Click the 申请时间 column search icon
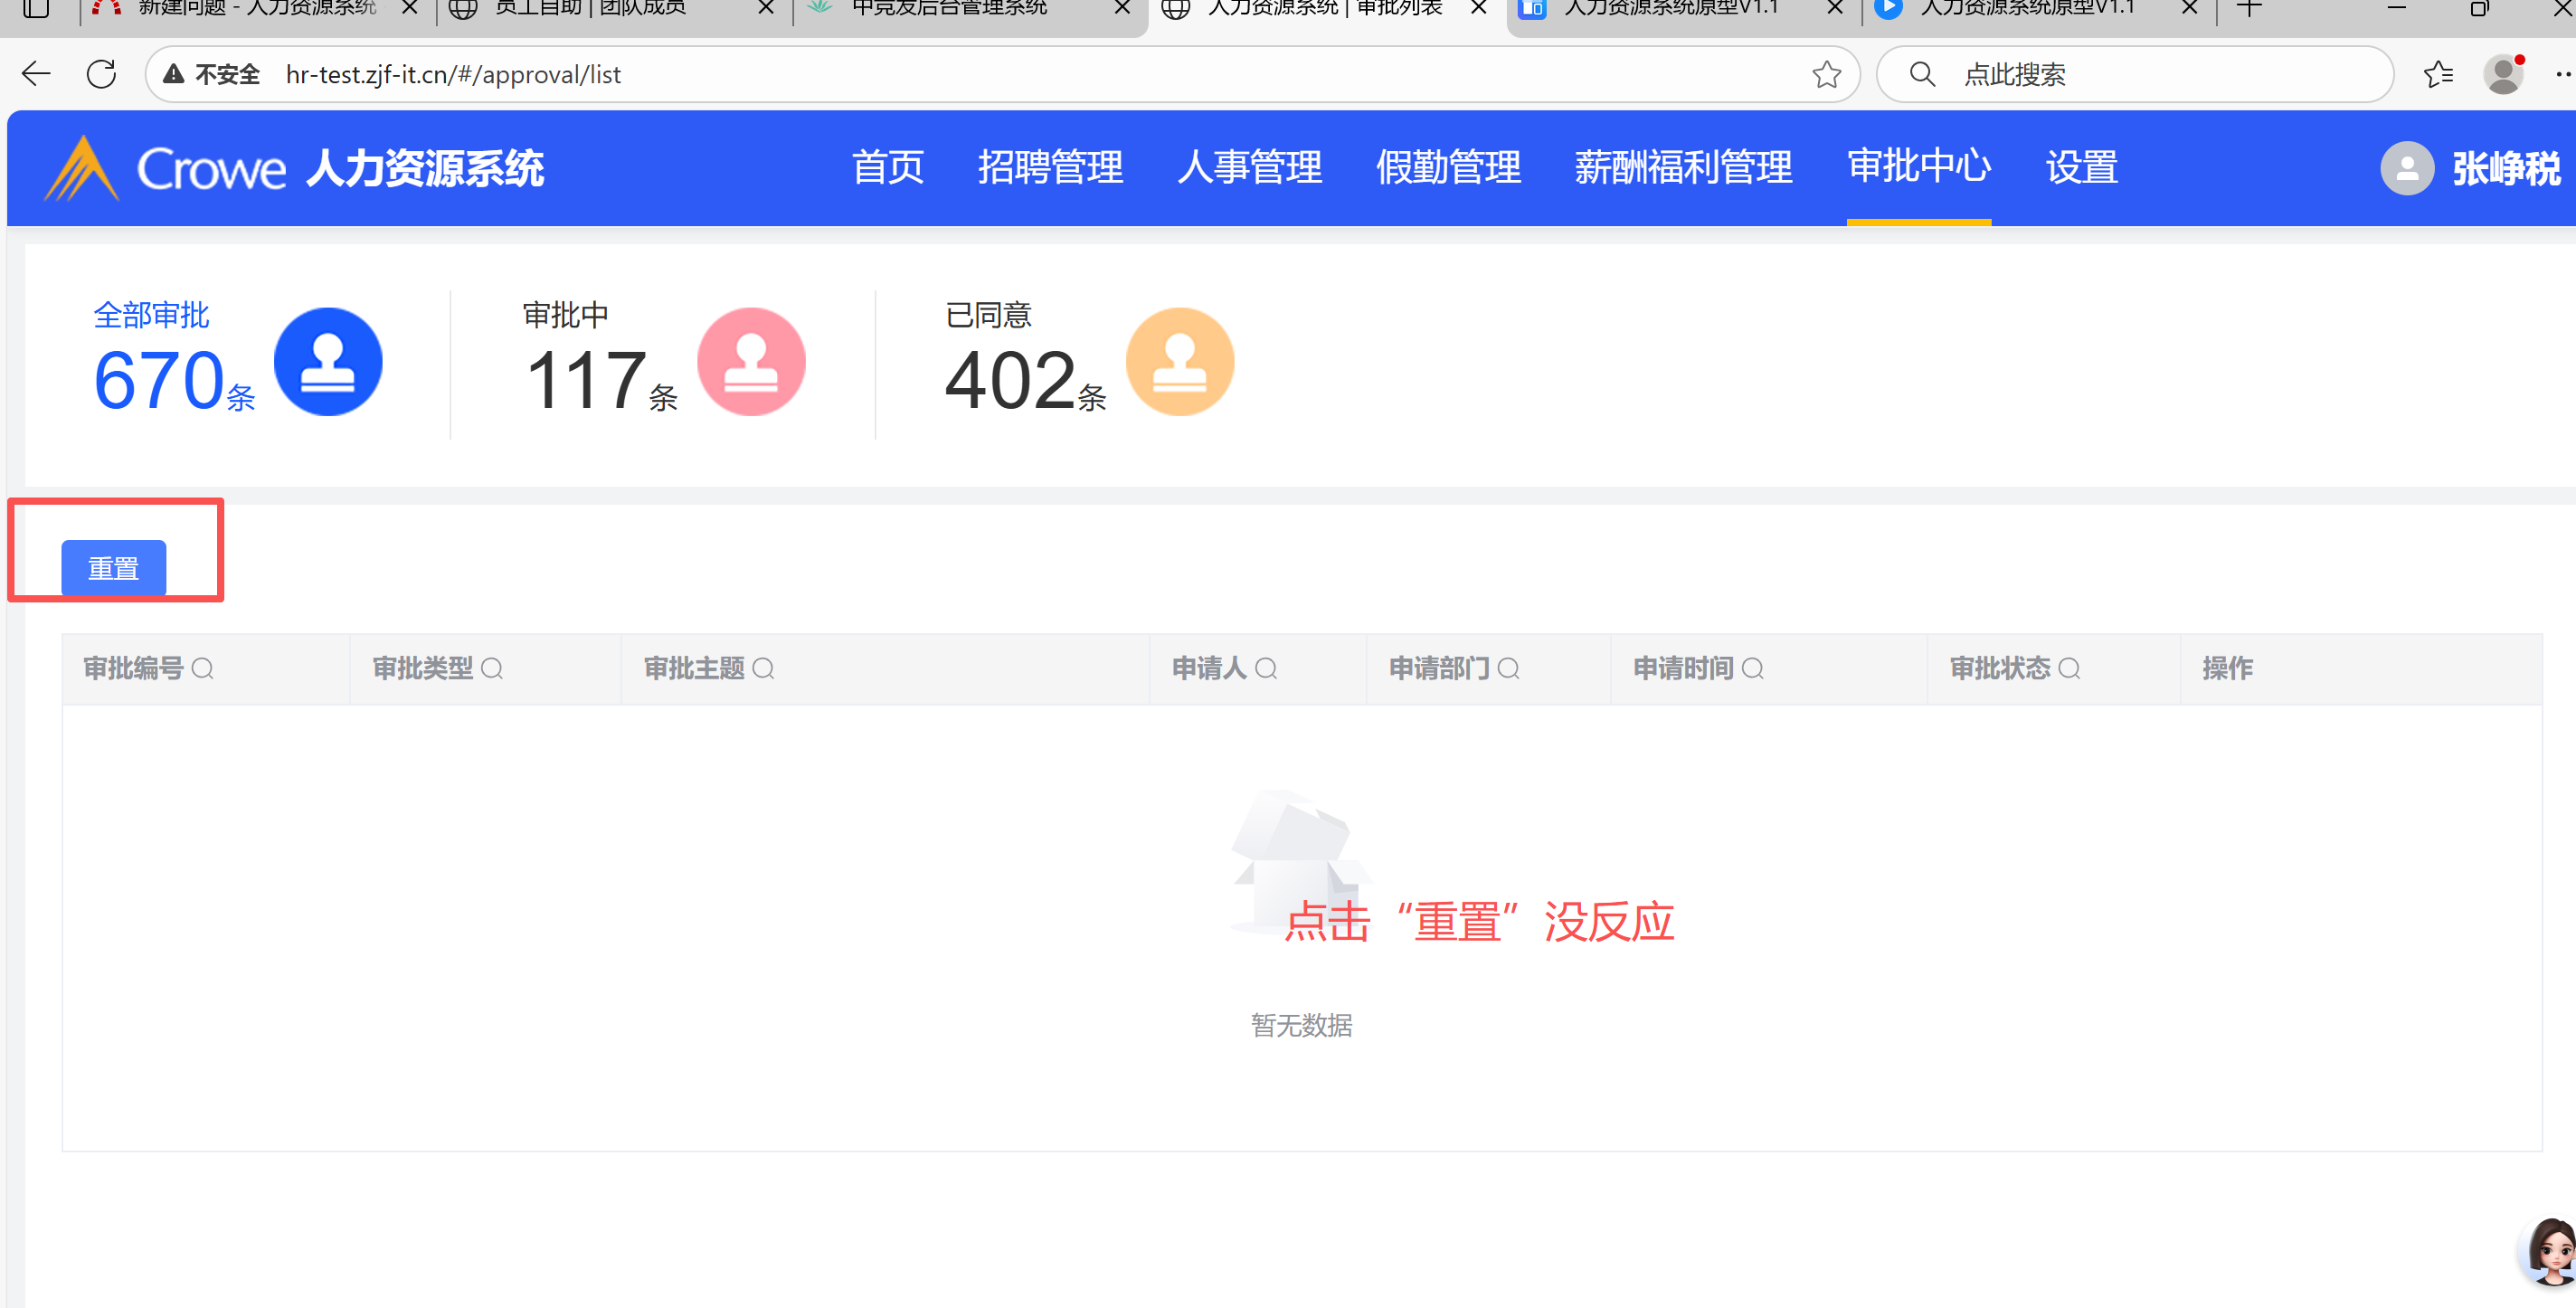 pyautogui.click(x=1753, y=668)
